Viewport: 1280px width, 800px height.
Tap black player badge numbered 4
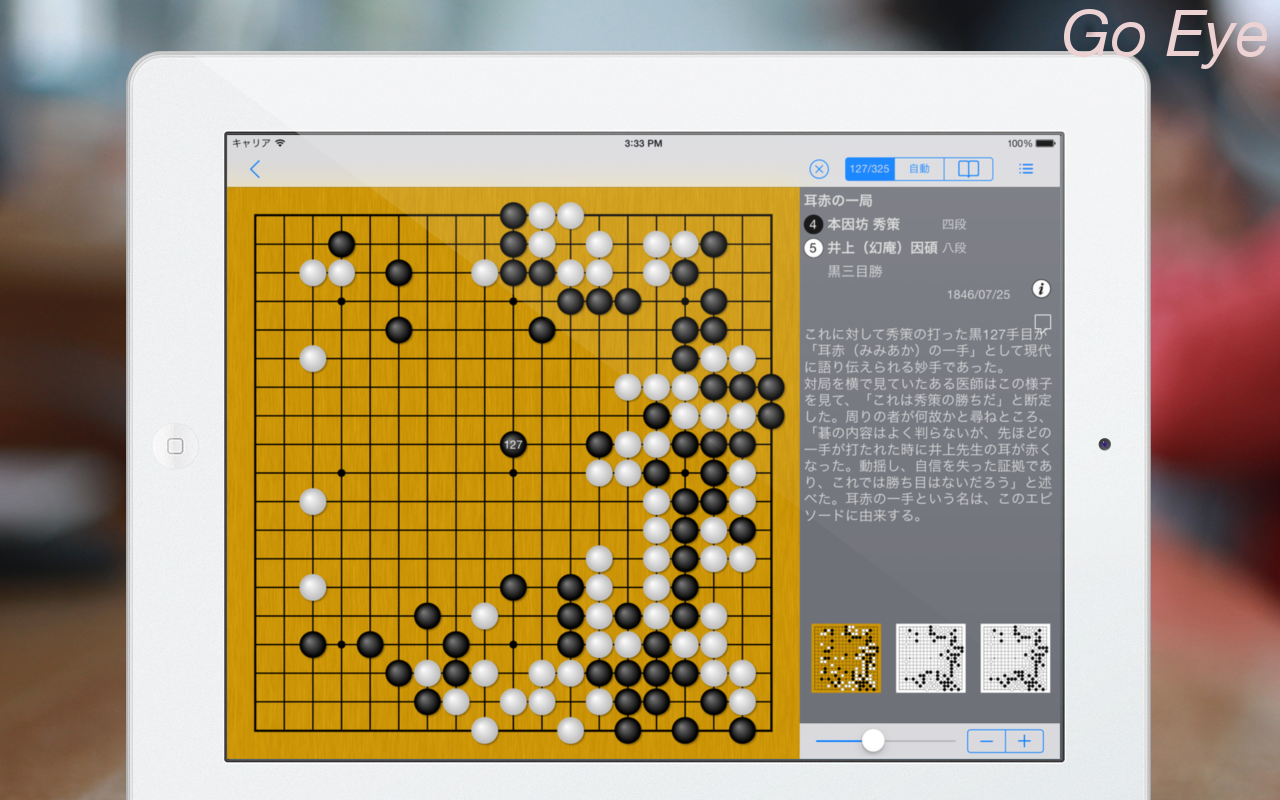click(814, 224)
